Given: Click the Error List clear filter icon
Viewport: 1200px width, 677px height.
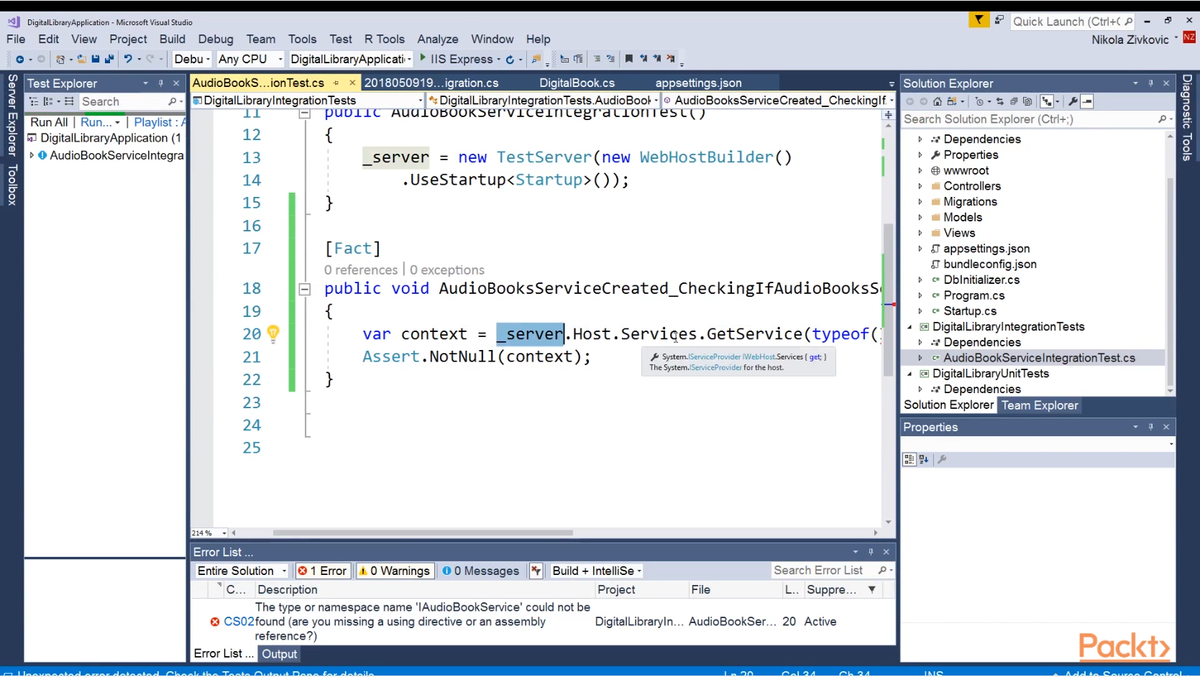Looking at the screenshot, I should tap(536, 571).
